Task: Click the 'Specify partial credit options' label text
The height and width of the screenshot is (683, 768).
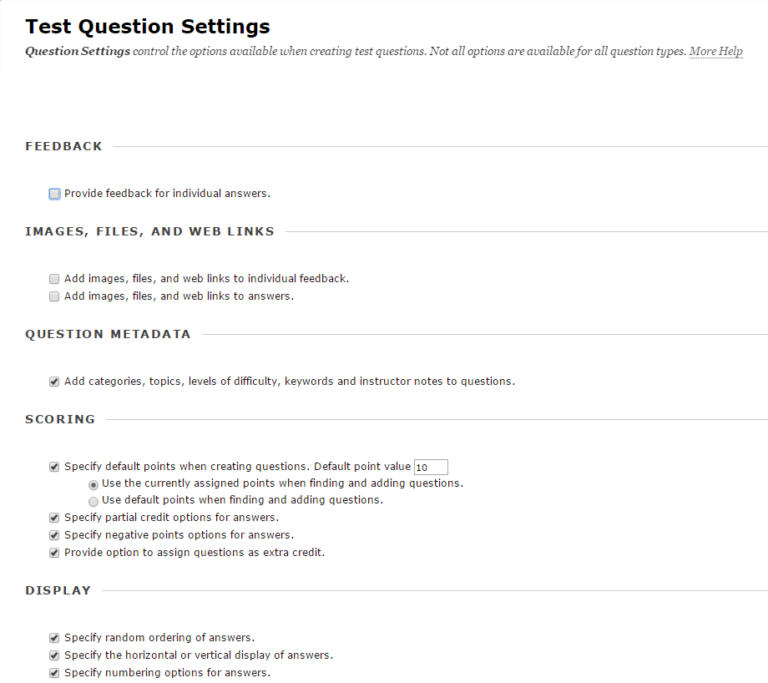Action: point(171,517)
